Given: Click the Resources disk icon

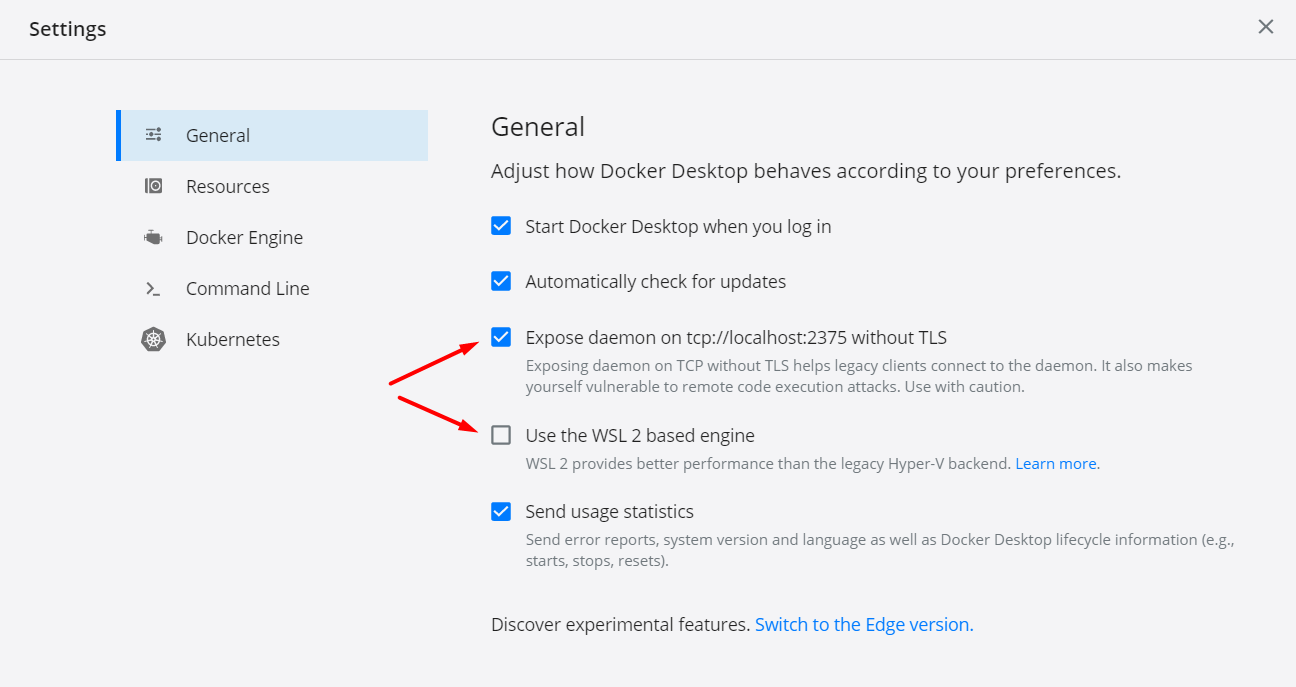Looking at the screenshot, I should click(x=153, y=186).
